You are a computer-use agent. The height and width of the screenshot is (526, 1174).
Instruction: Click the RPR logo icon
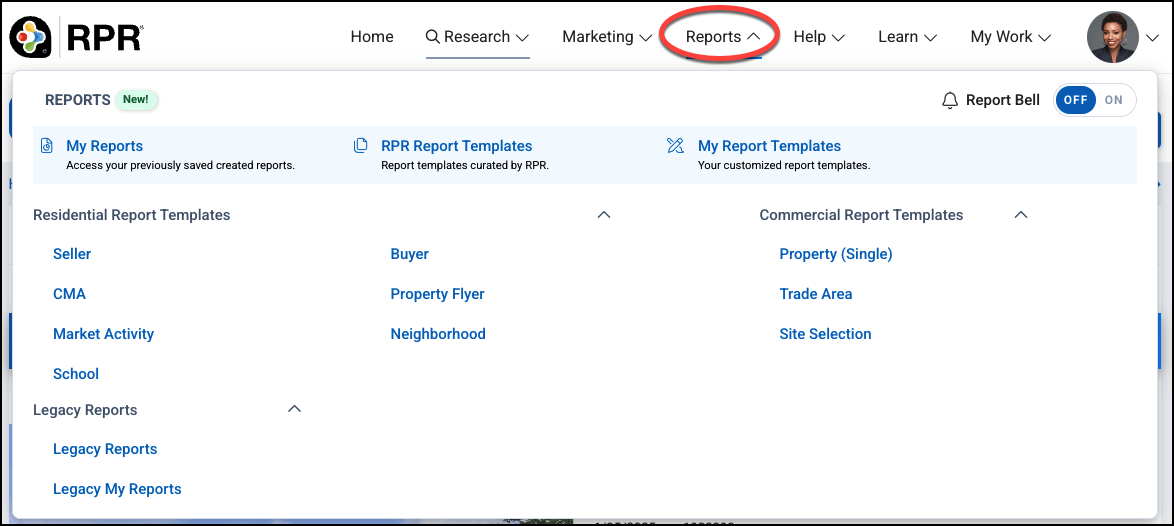[x=30, y=37]
